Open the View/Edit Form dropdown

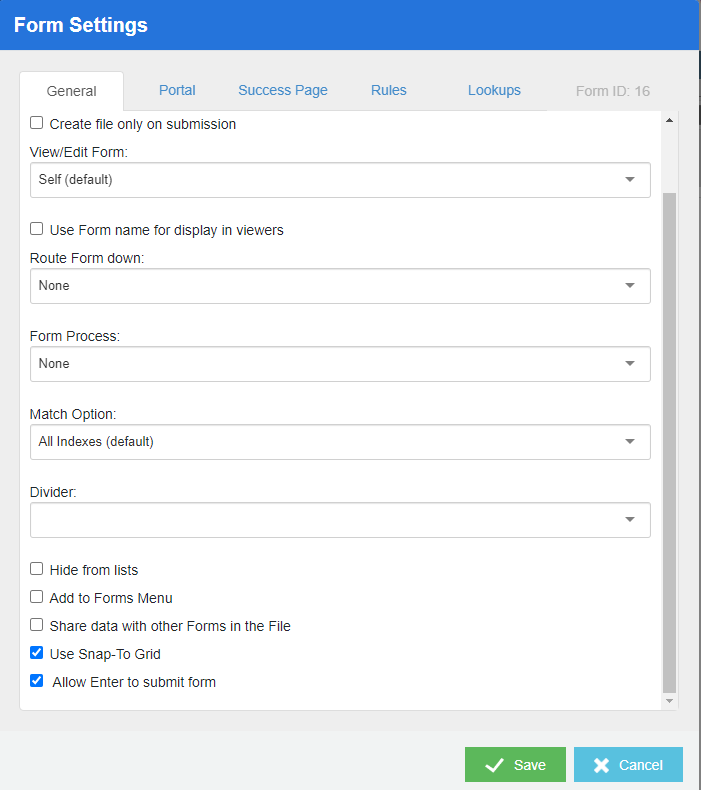[340, 180]
